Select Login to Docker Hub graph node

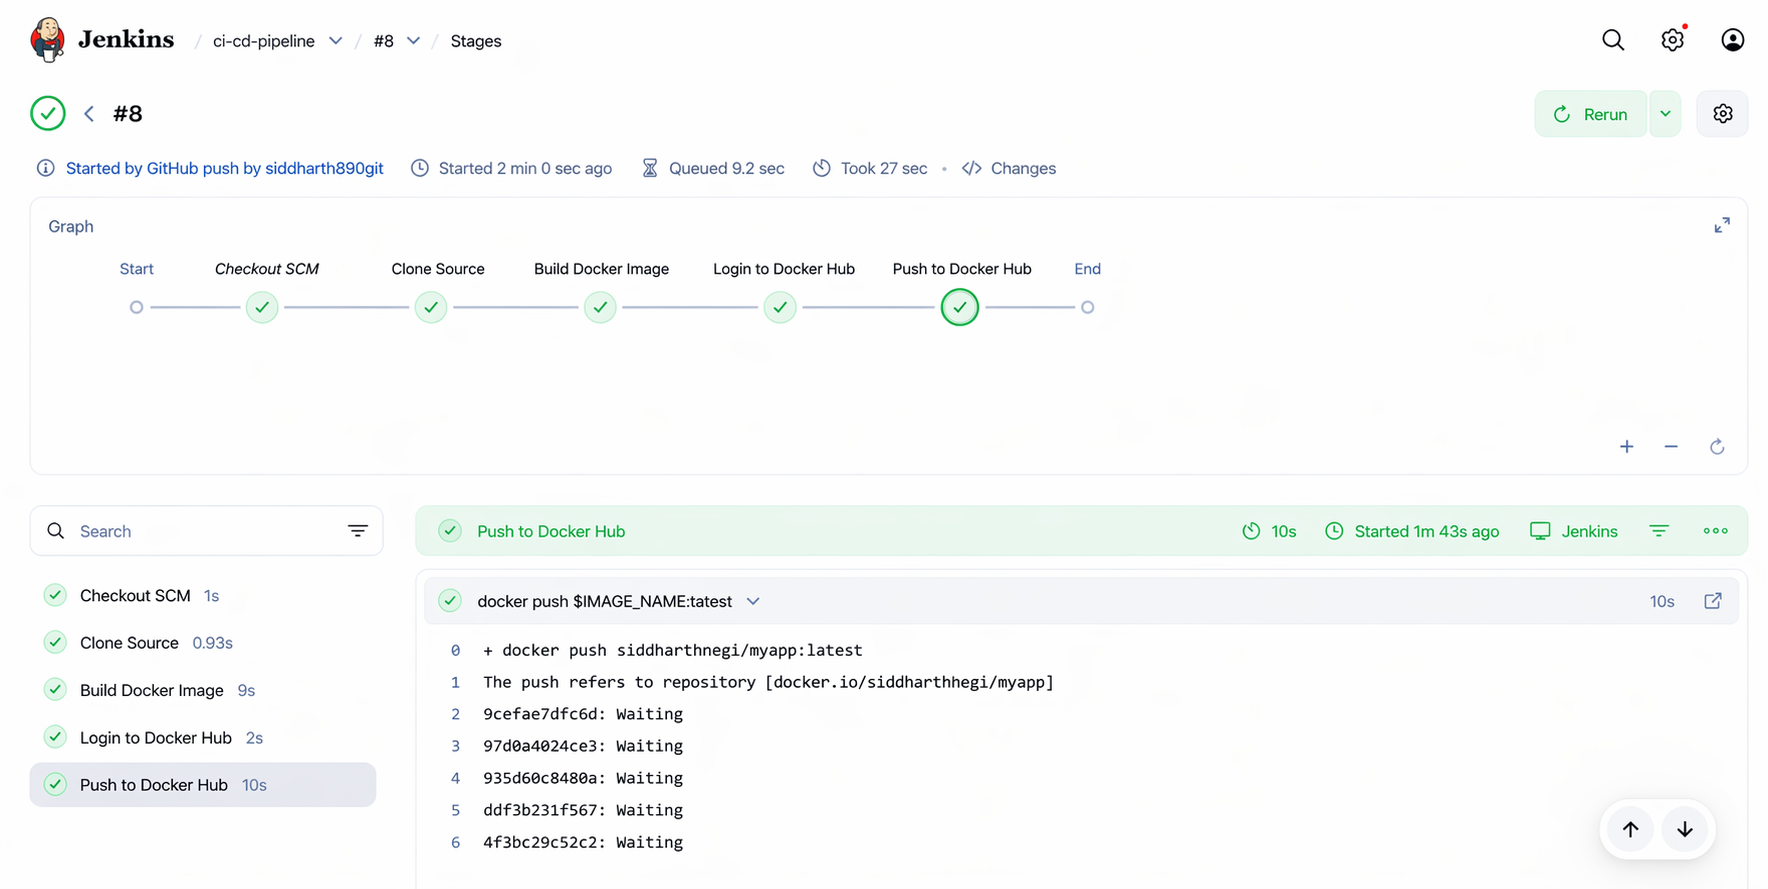pyautogui.click(x=780, y=307)
